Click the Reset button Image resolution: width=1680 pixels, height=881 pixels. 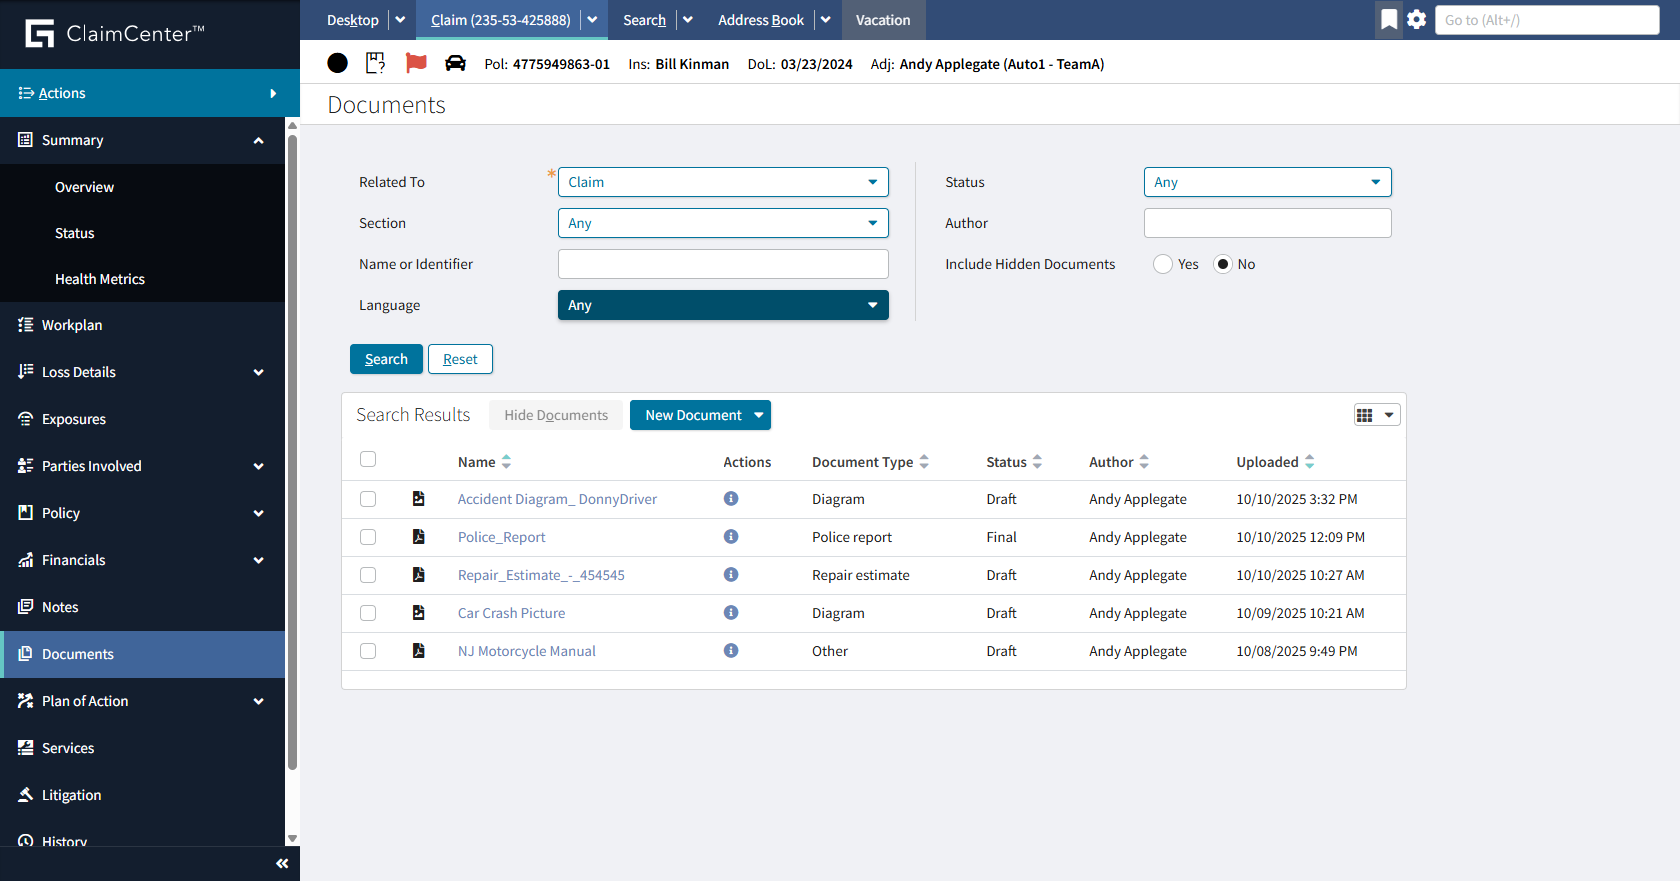(460, 359)
